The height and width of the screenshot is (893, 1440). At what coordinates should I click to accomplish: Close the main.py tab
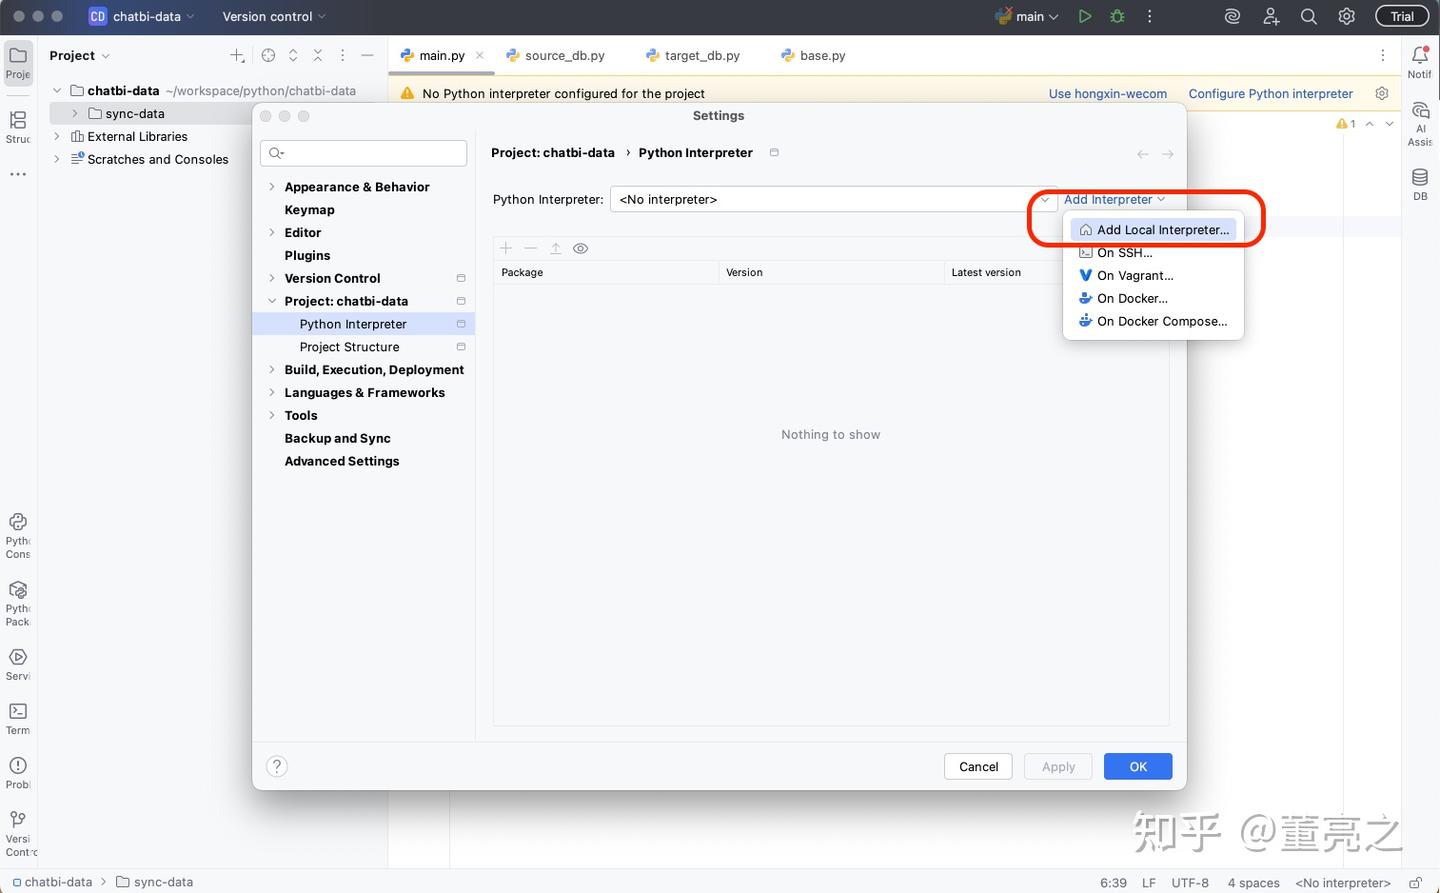point(480,56)
